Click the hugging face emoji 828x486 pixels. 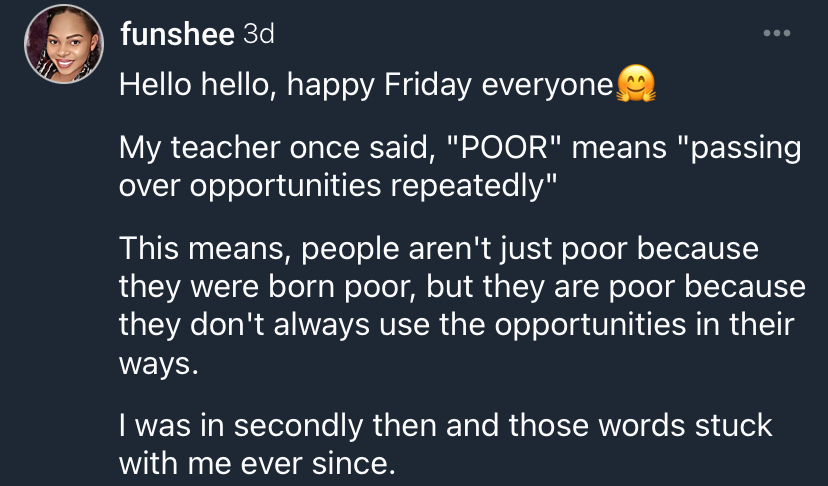[x=636, y=83]
